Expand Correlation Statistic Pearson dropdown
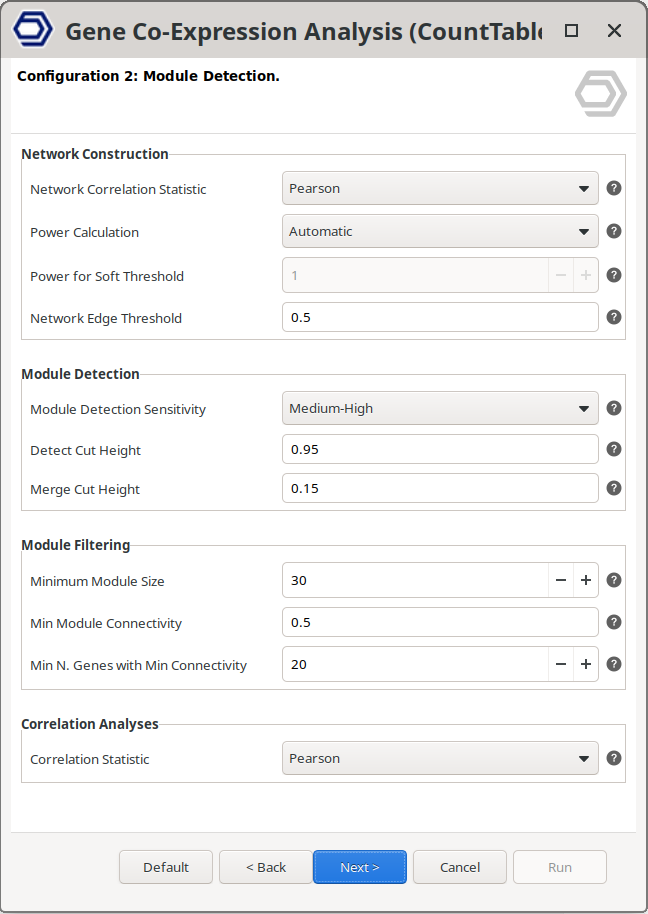 440,758
